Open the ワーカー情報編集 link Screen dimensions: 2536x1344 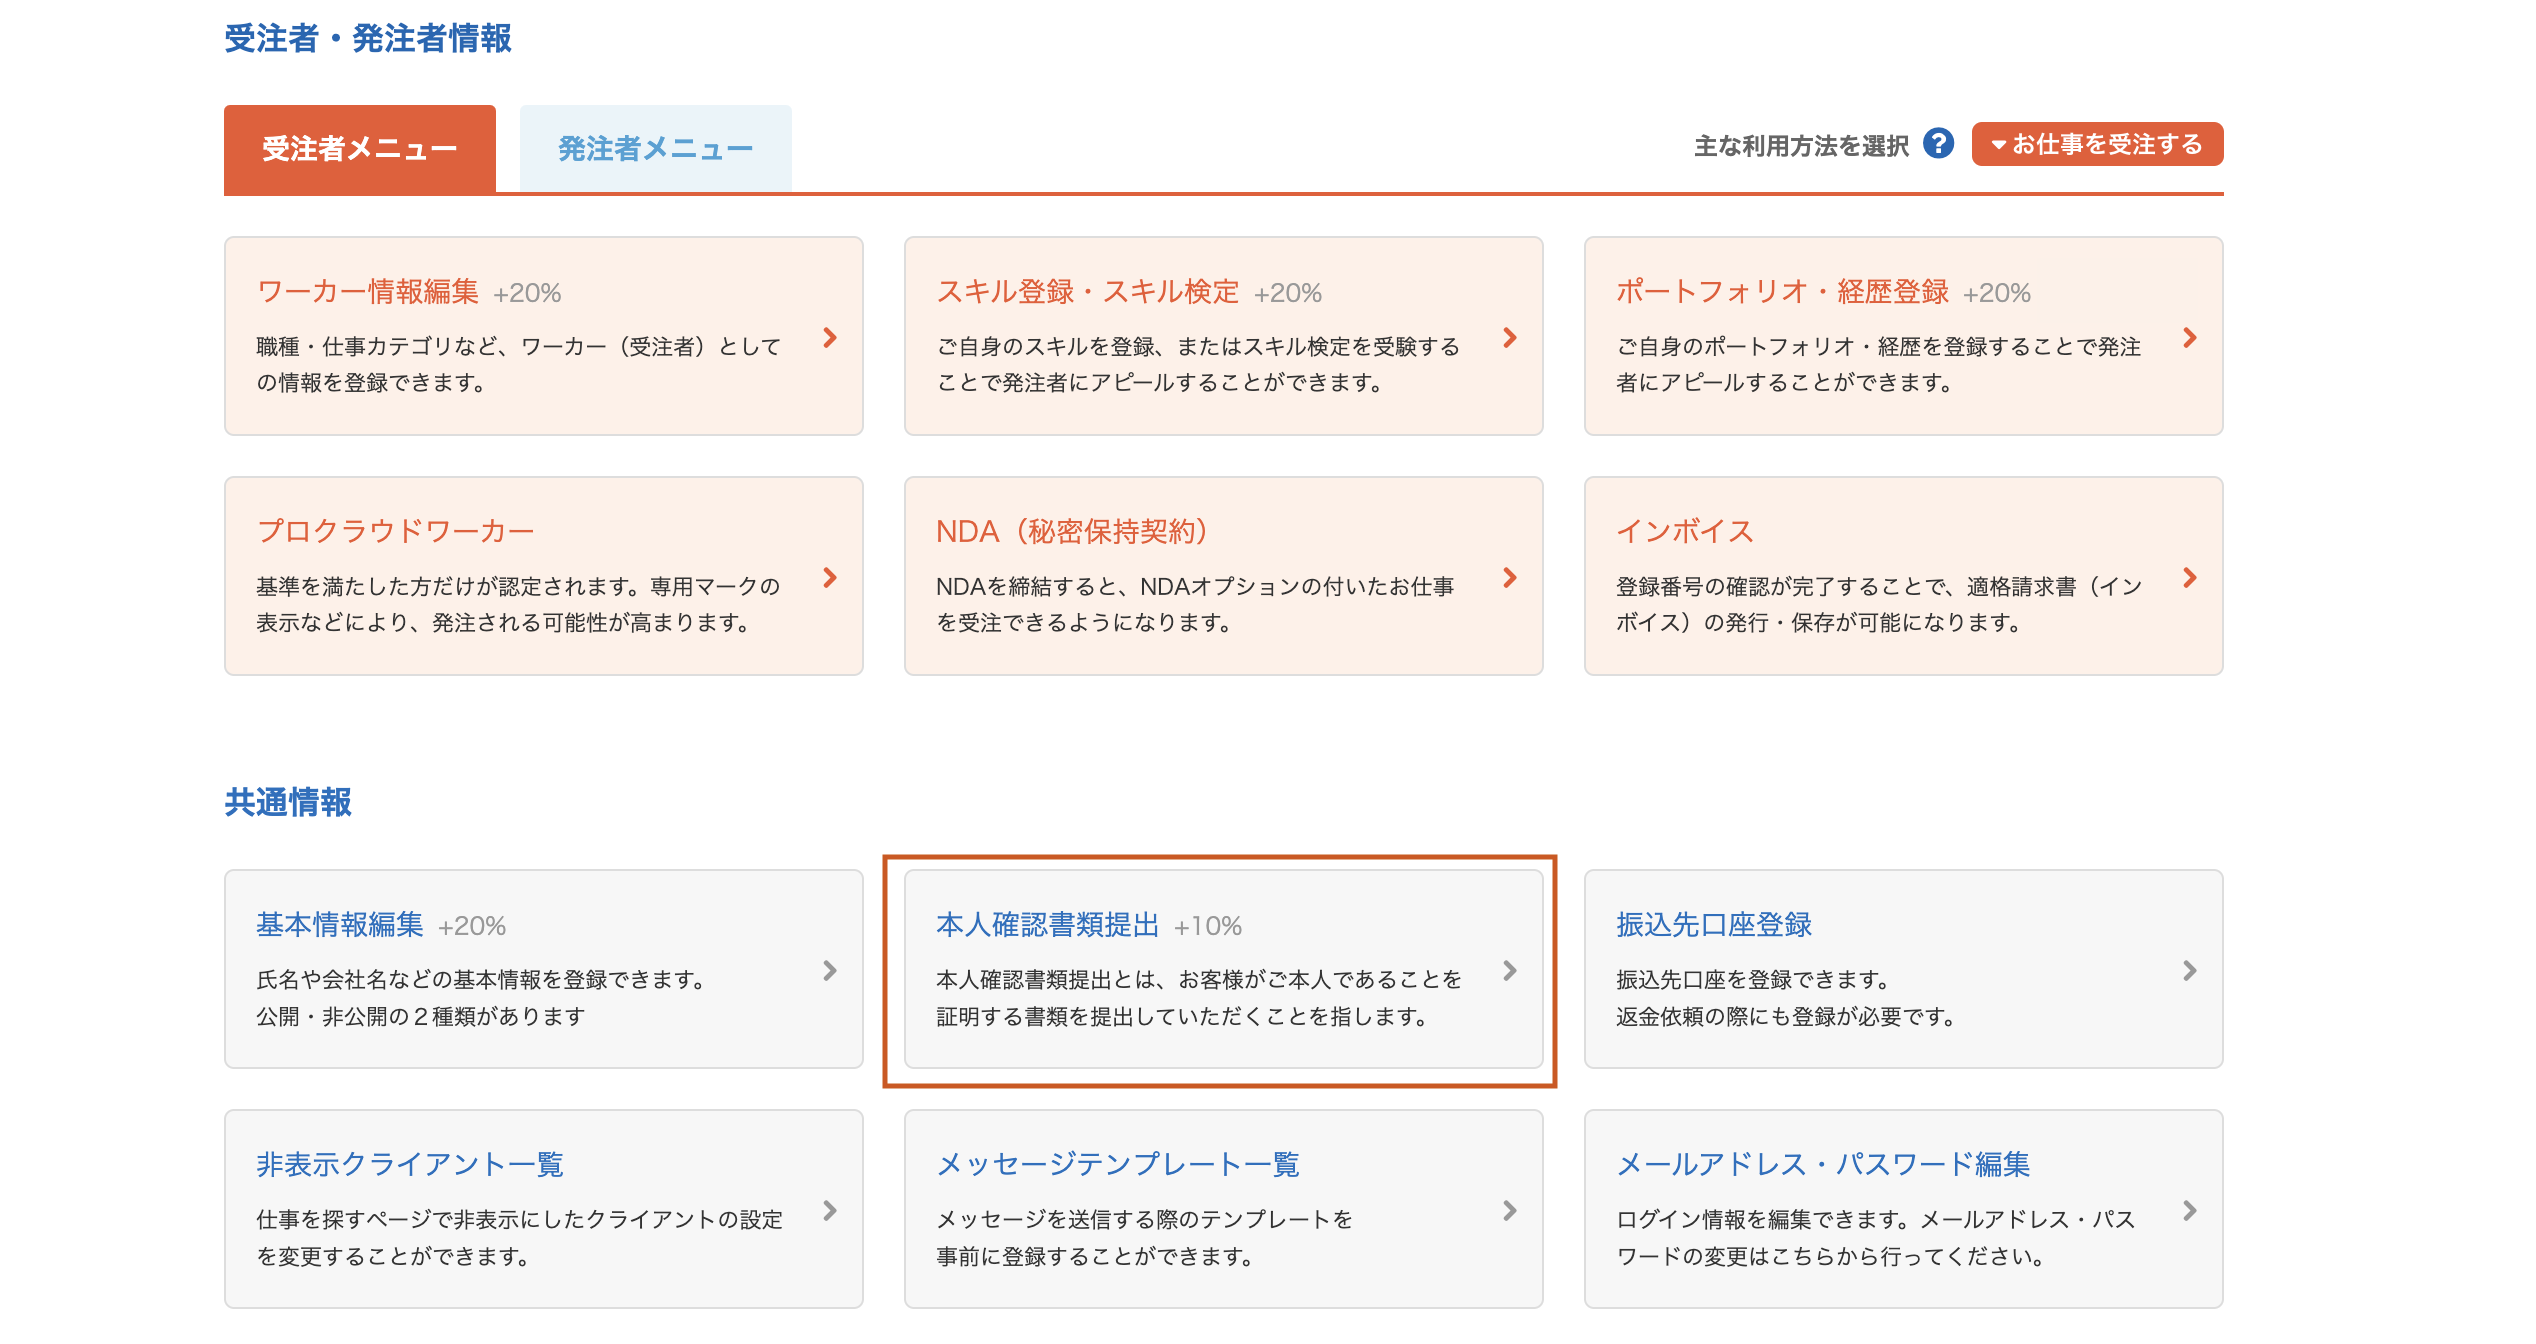click(x=368, y=292)
